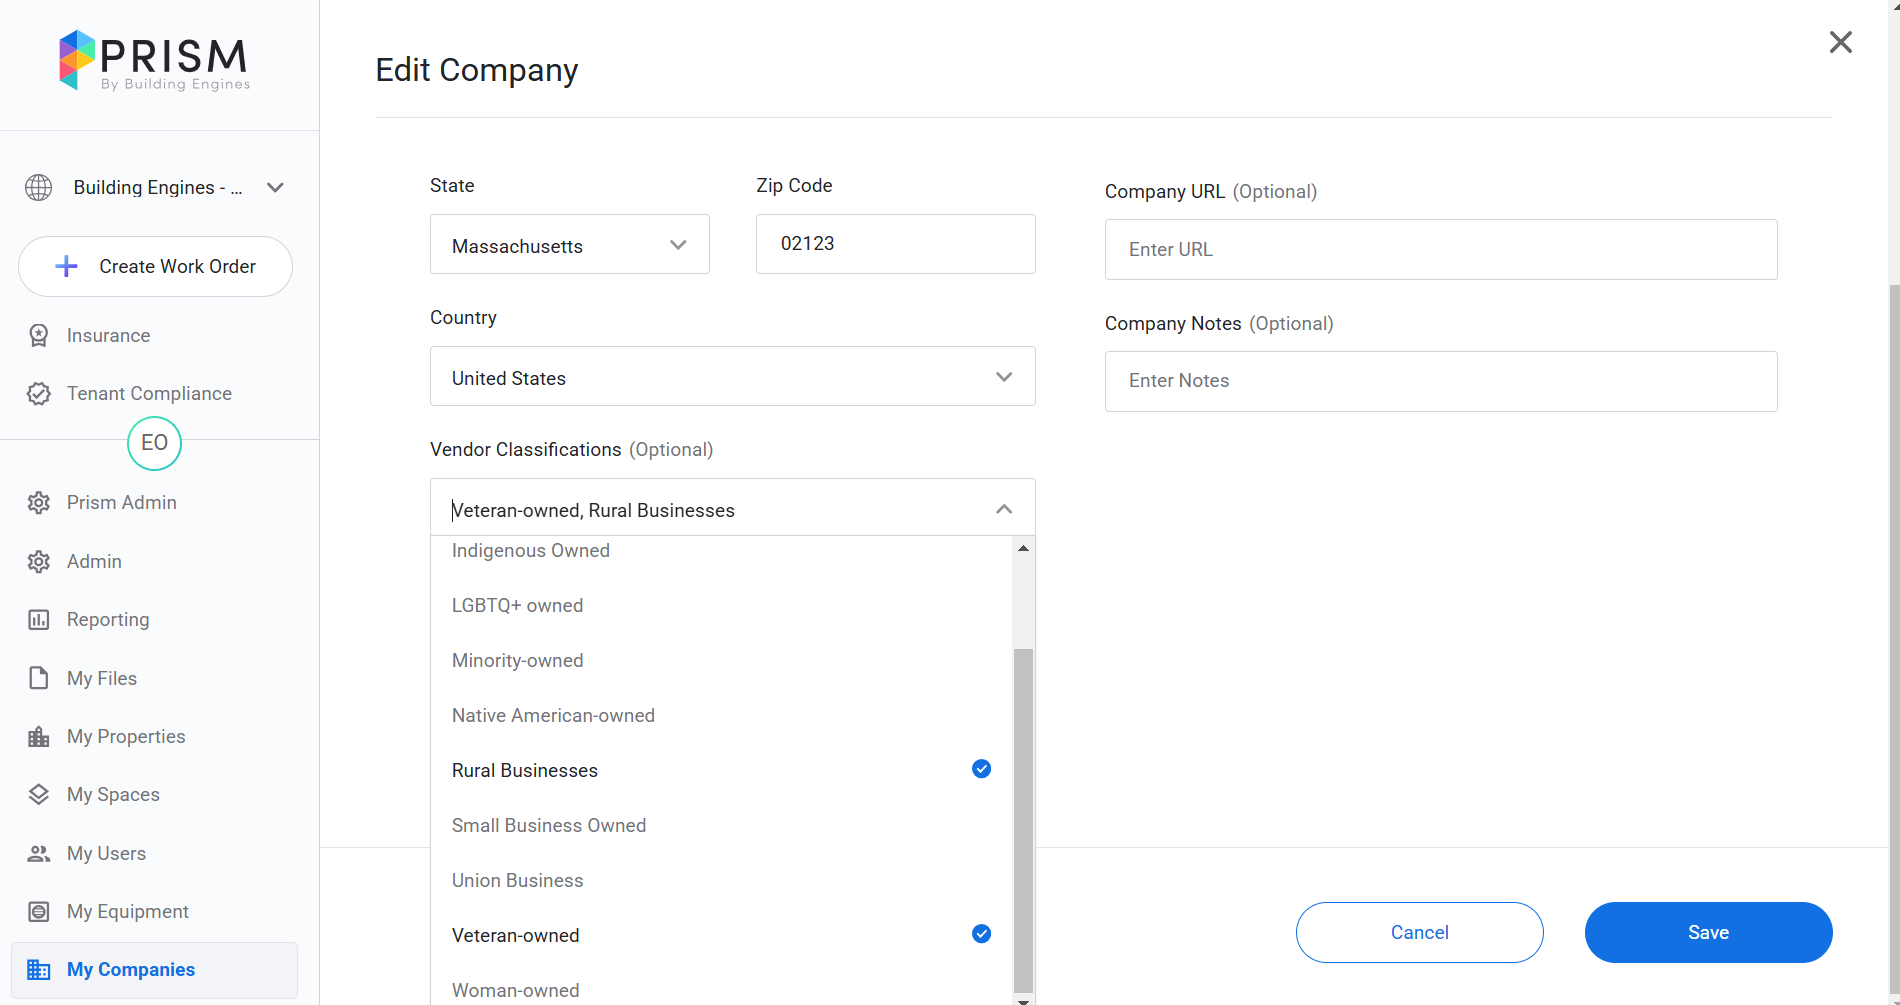Image resolution: width=1900 pixels, height=1005 pixels.
Task: Click the My Equipment icon
Action: coord(39,912)
